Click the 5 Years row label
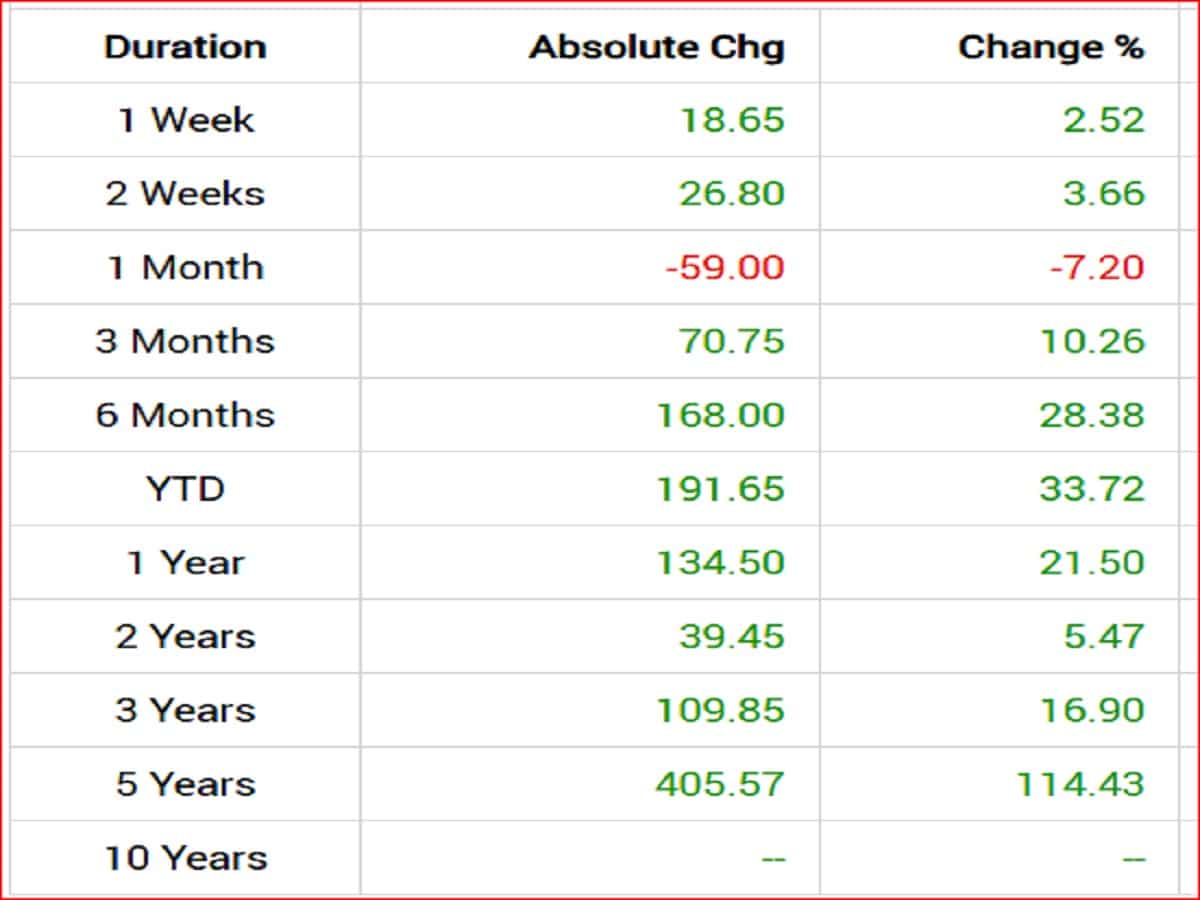This screenshot has height=900, width=1200. click(185, 784)
